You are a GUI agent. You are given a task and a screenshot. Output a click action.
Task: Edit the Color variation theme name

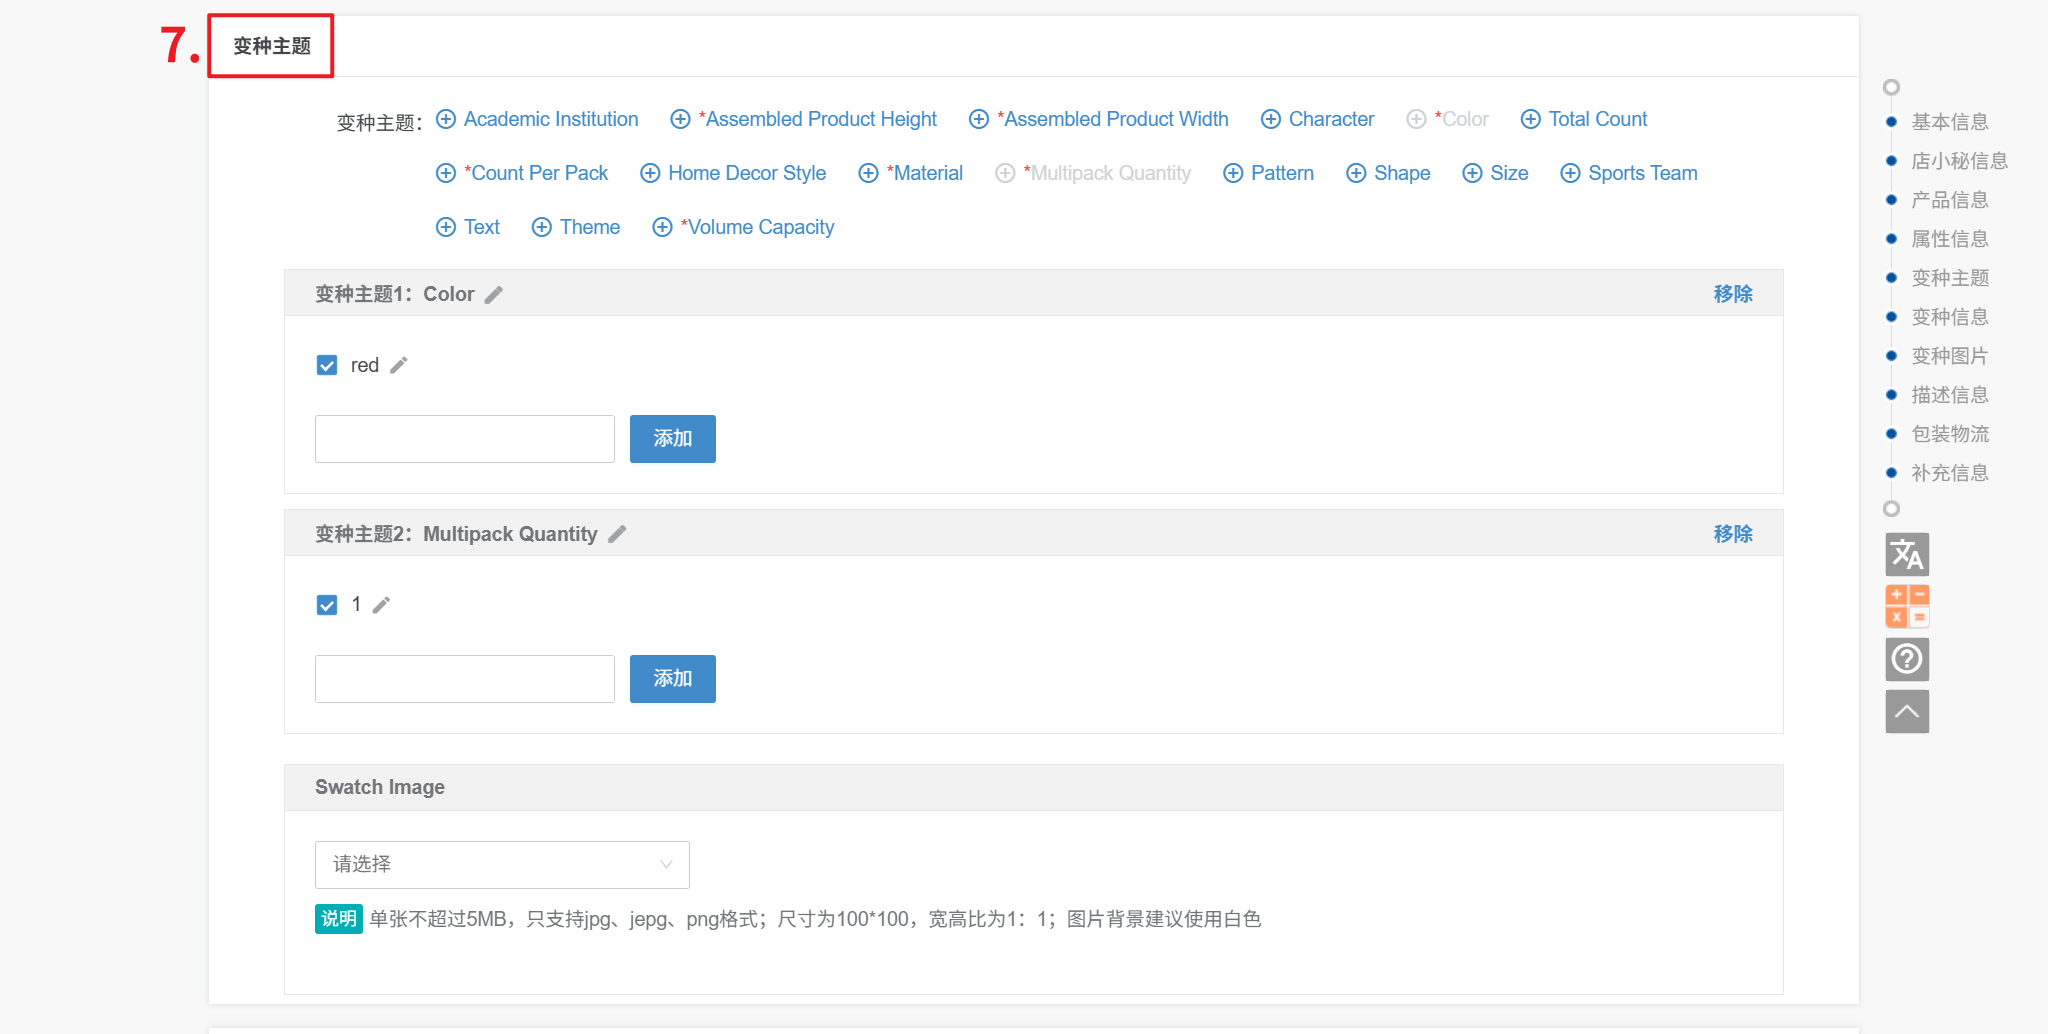tap(494, 295)
